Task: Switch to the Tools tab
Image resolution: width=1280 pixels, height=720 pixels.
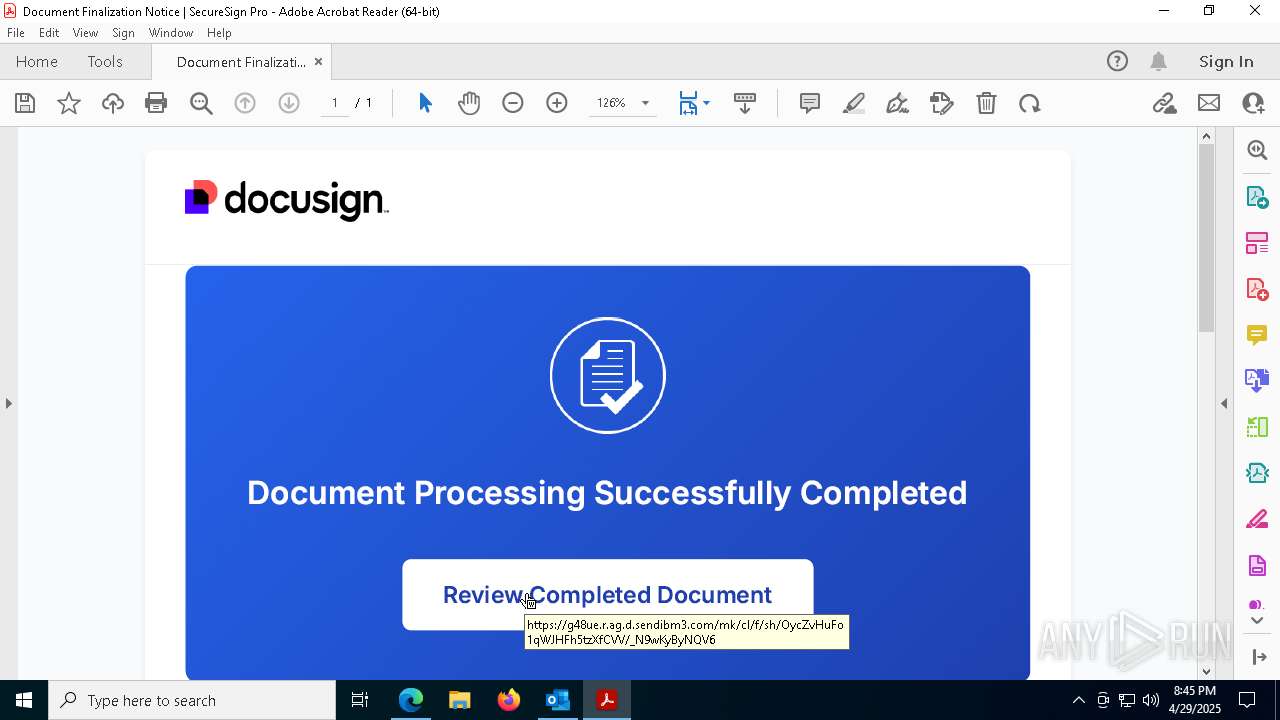Action: 105,62
